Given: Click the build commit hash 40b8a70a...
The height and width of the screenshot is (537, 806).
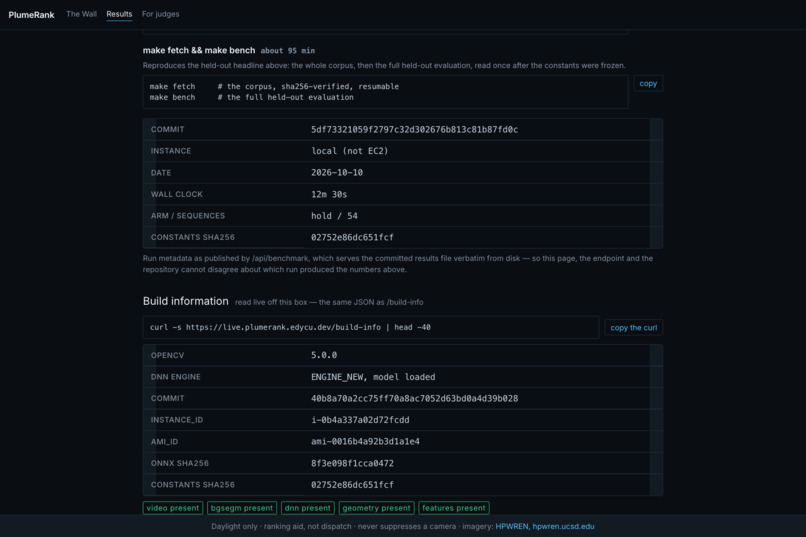Looking at the screenshot, I should [x=414, y=398].
